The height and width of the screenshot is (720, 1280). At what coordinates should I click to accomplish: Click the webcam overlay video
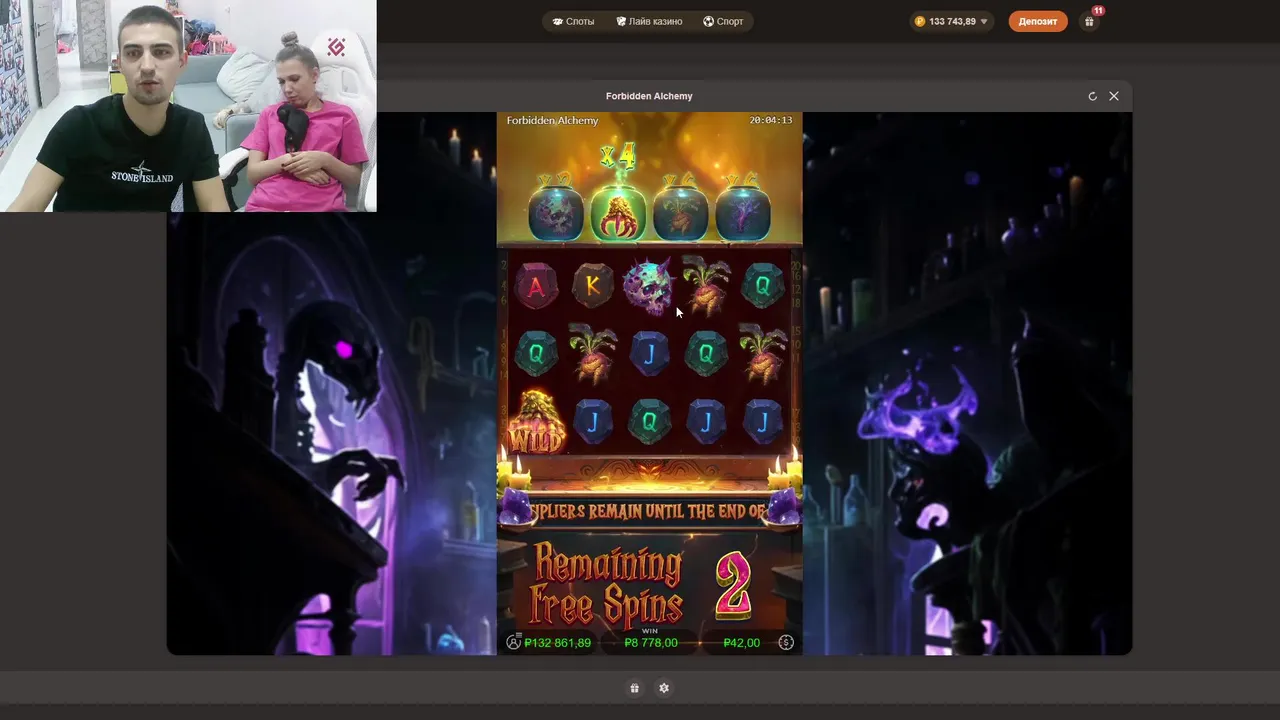point(188,106)
